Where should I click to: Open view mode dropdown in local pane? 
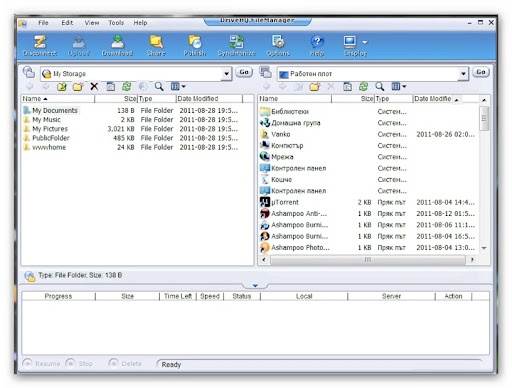pos(399,87)
